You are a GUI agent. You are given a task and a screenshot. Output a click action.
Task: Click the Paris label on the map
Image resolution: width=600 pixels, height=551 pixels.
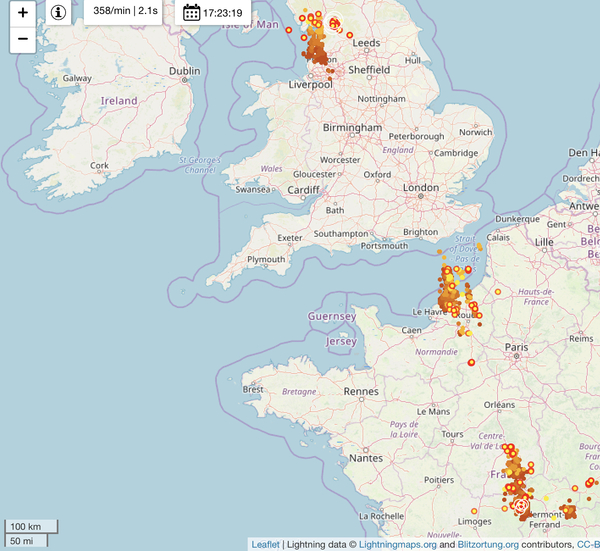pos(516,347)
